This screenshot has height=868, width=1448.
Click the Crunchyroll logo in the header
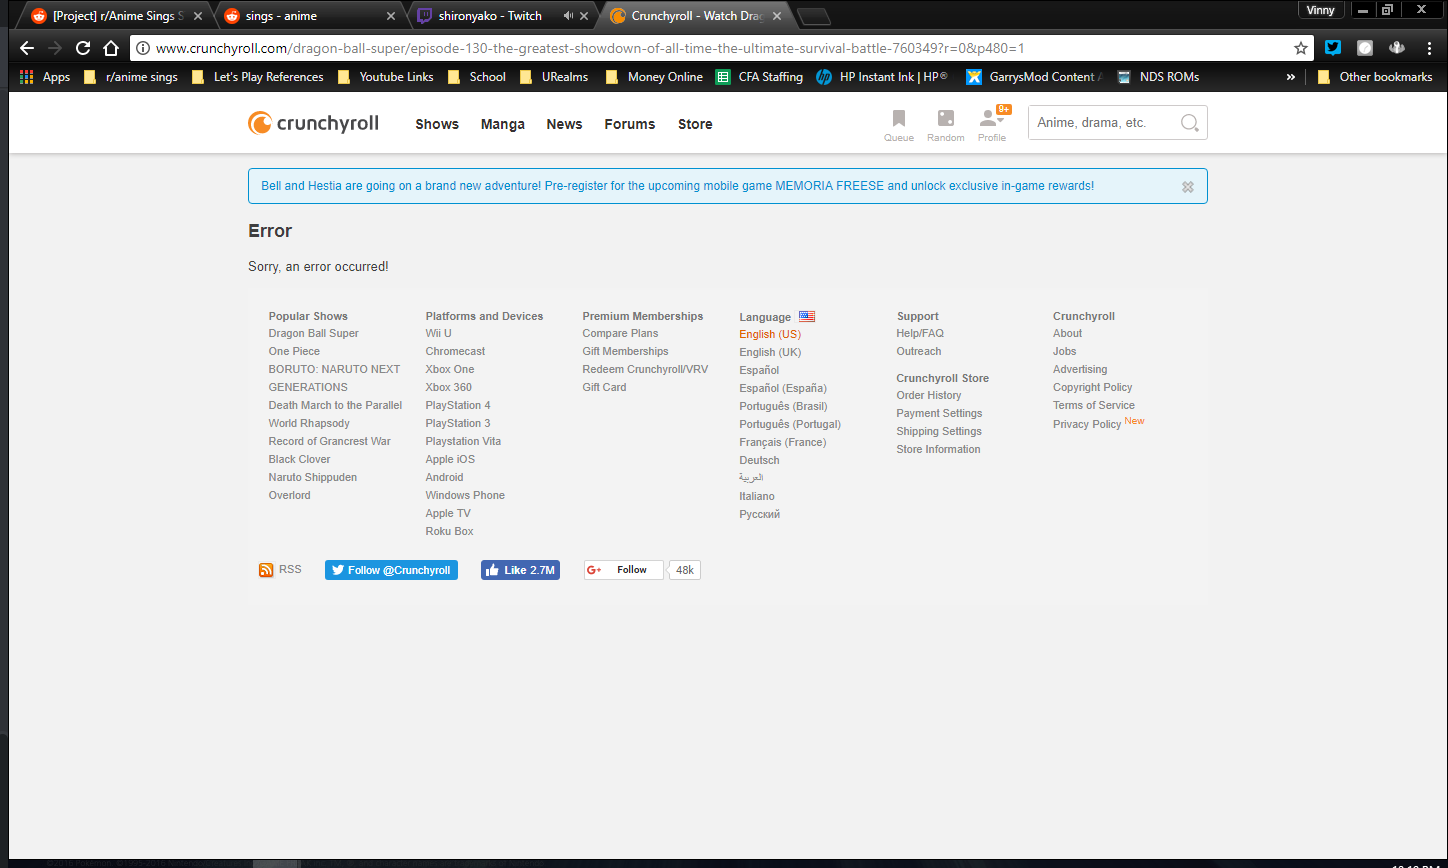click(x=313, y=123)
